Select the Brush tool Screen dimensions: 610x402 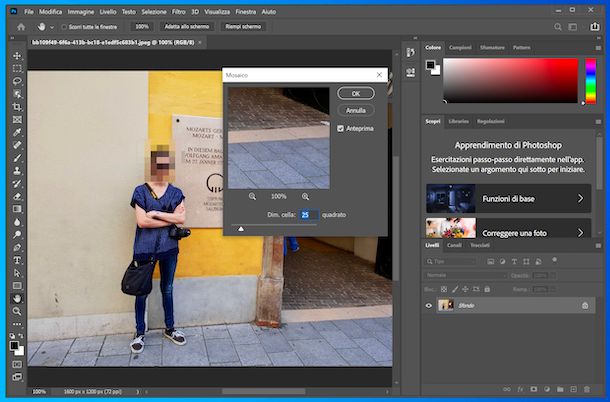(x=17, y=158)
